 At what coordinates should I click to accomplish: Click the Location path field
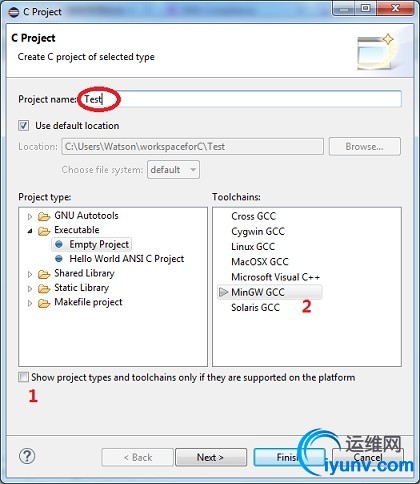coord(192,147)
